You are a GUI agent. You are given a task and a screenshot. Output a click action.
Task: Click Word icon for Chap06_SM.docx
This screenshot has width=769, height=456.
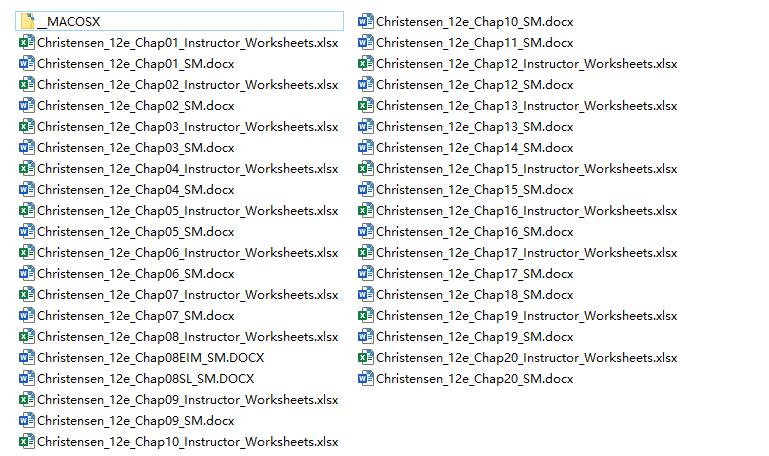coord(26,273)
